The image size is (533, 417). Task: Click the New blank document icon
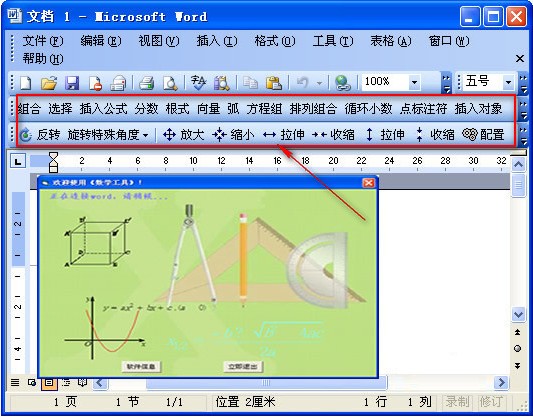coord(26,83)
